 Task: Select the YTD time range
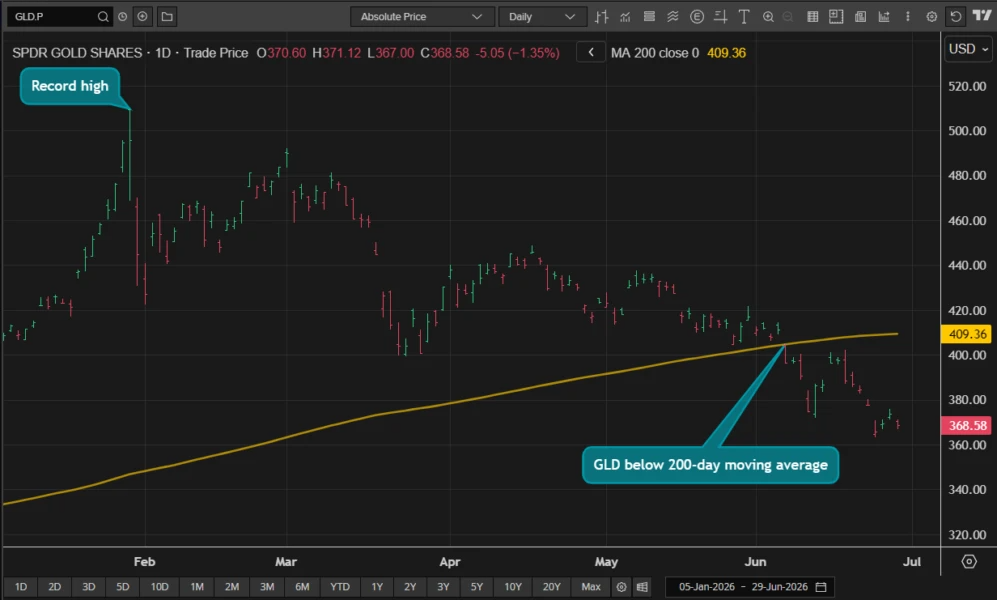(340, 587)
